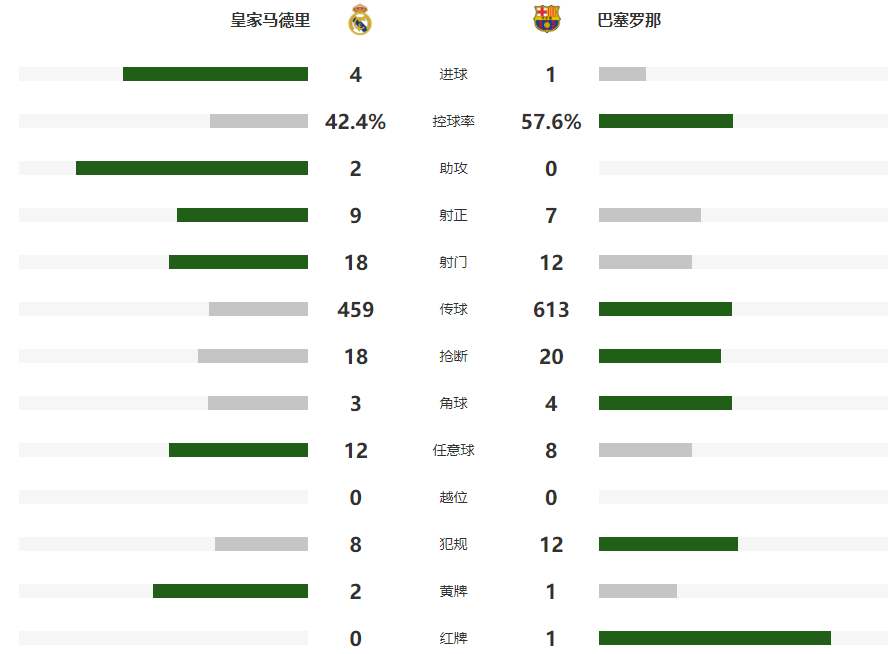
Task: Click the Real Madrid crest icon
Action: coord(360,20)
